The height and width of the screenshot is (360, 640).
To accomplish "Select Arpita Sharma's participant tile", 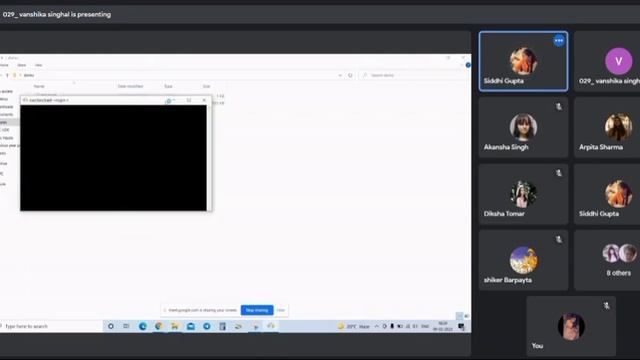I will (607, 127).
